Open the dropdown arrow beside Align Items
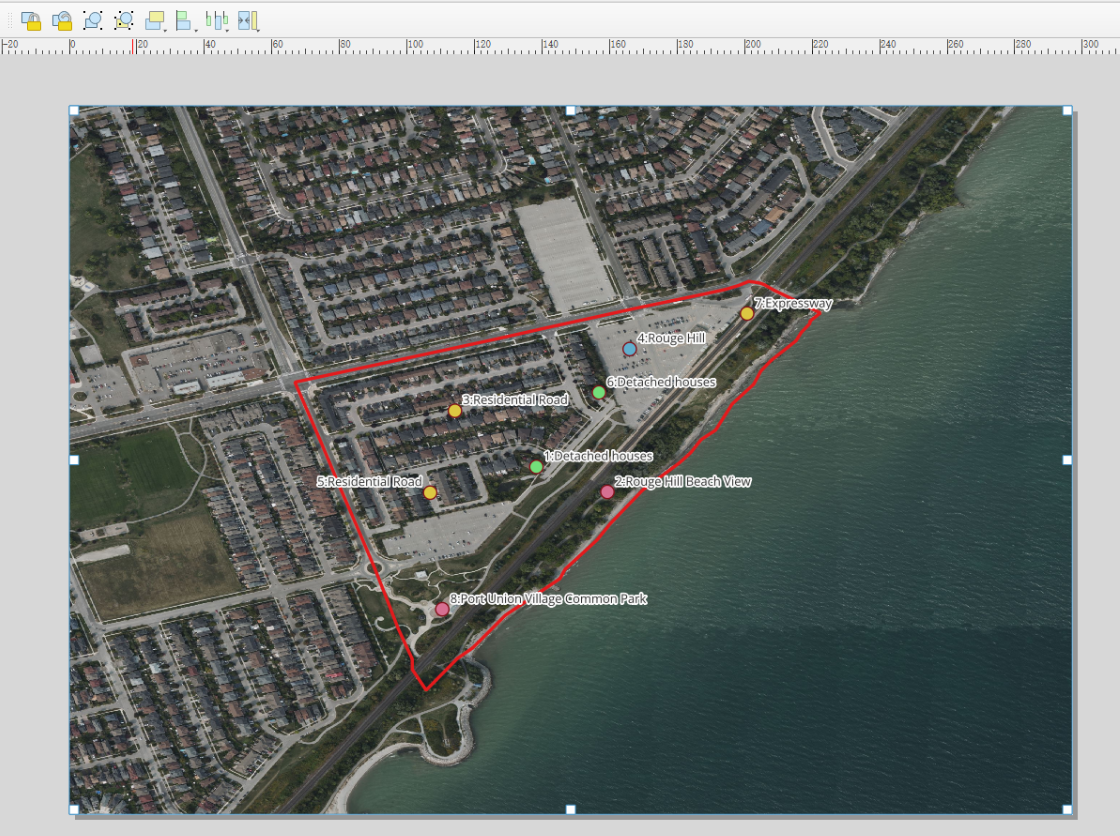The width and height of the screenshot is (1120, 836). tap(196, 30)
